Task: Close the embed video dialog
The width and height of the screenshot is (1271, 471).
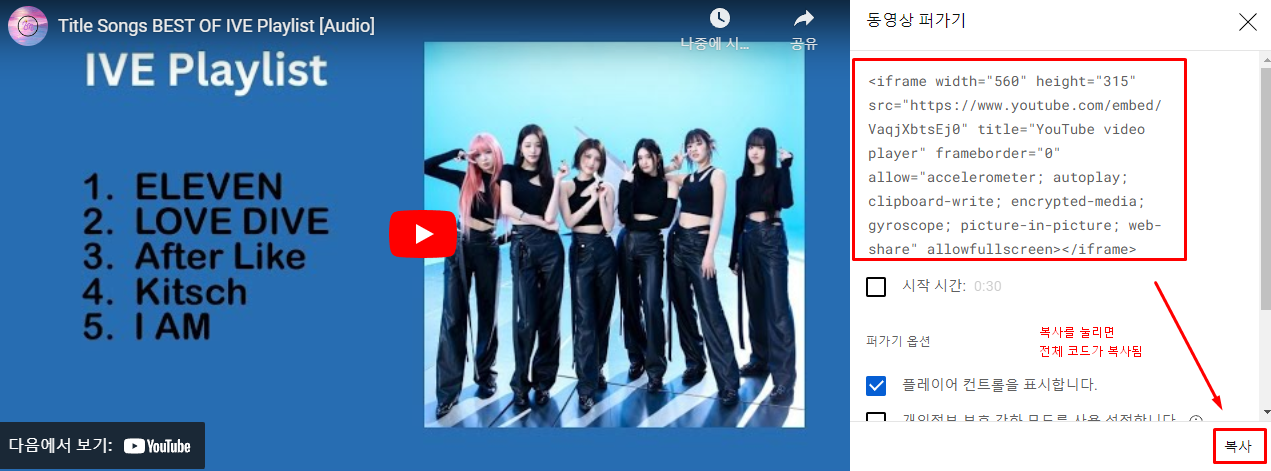Action: [x=1248, y=22]
